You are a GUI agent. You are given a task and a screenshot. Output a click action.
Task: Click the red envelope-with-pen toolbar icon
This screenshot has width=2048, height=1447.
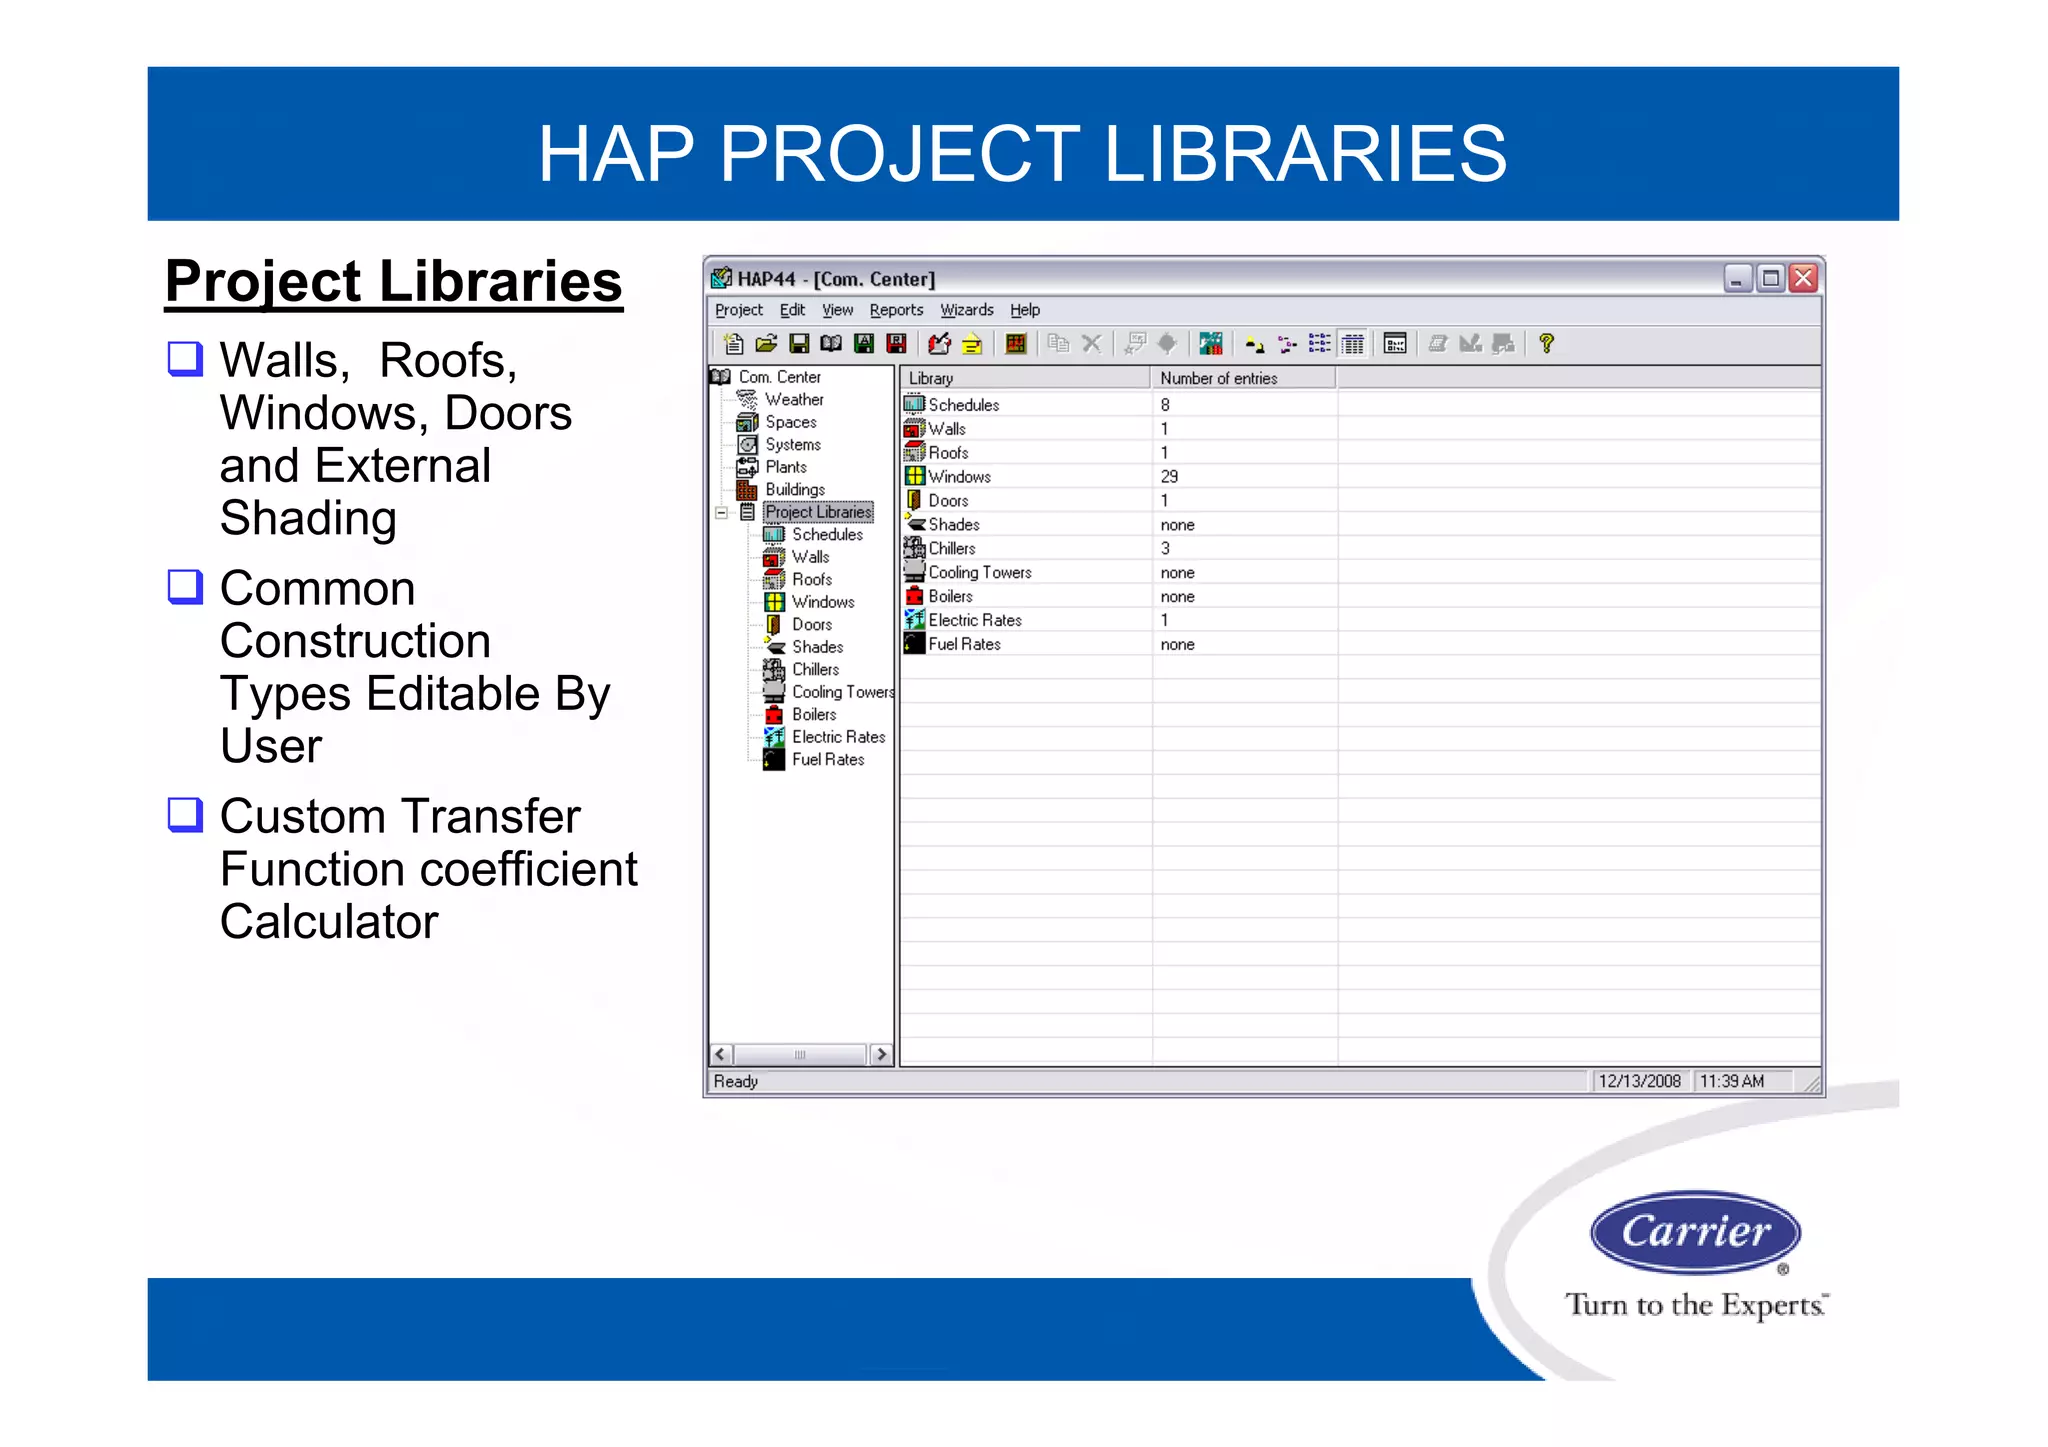pyautogui.click(x=939, y=344)
